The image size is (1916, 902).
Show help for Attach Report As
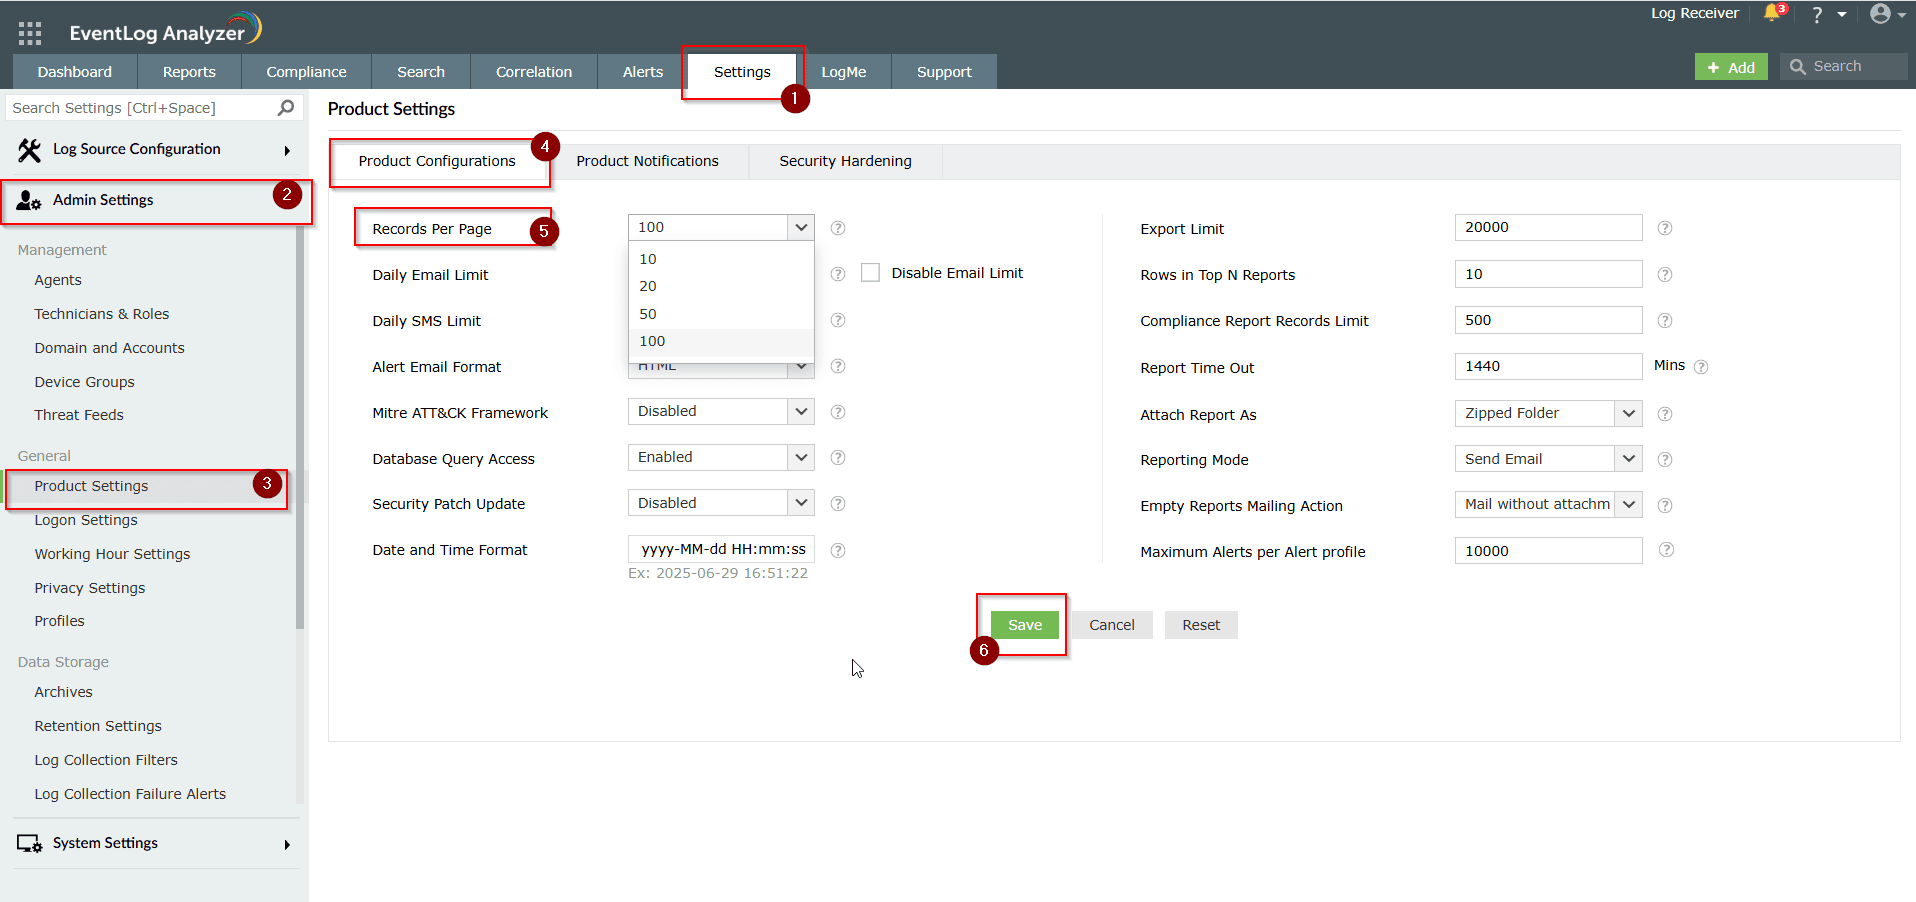tap(1665, 414)
